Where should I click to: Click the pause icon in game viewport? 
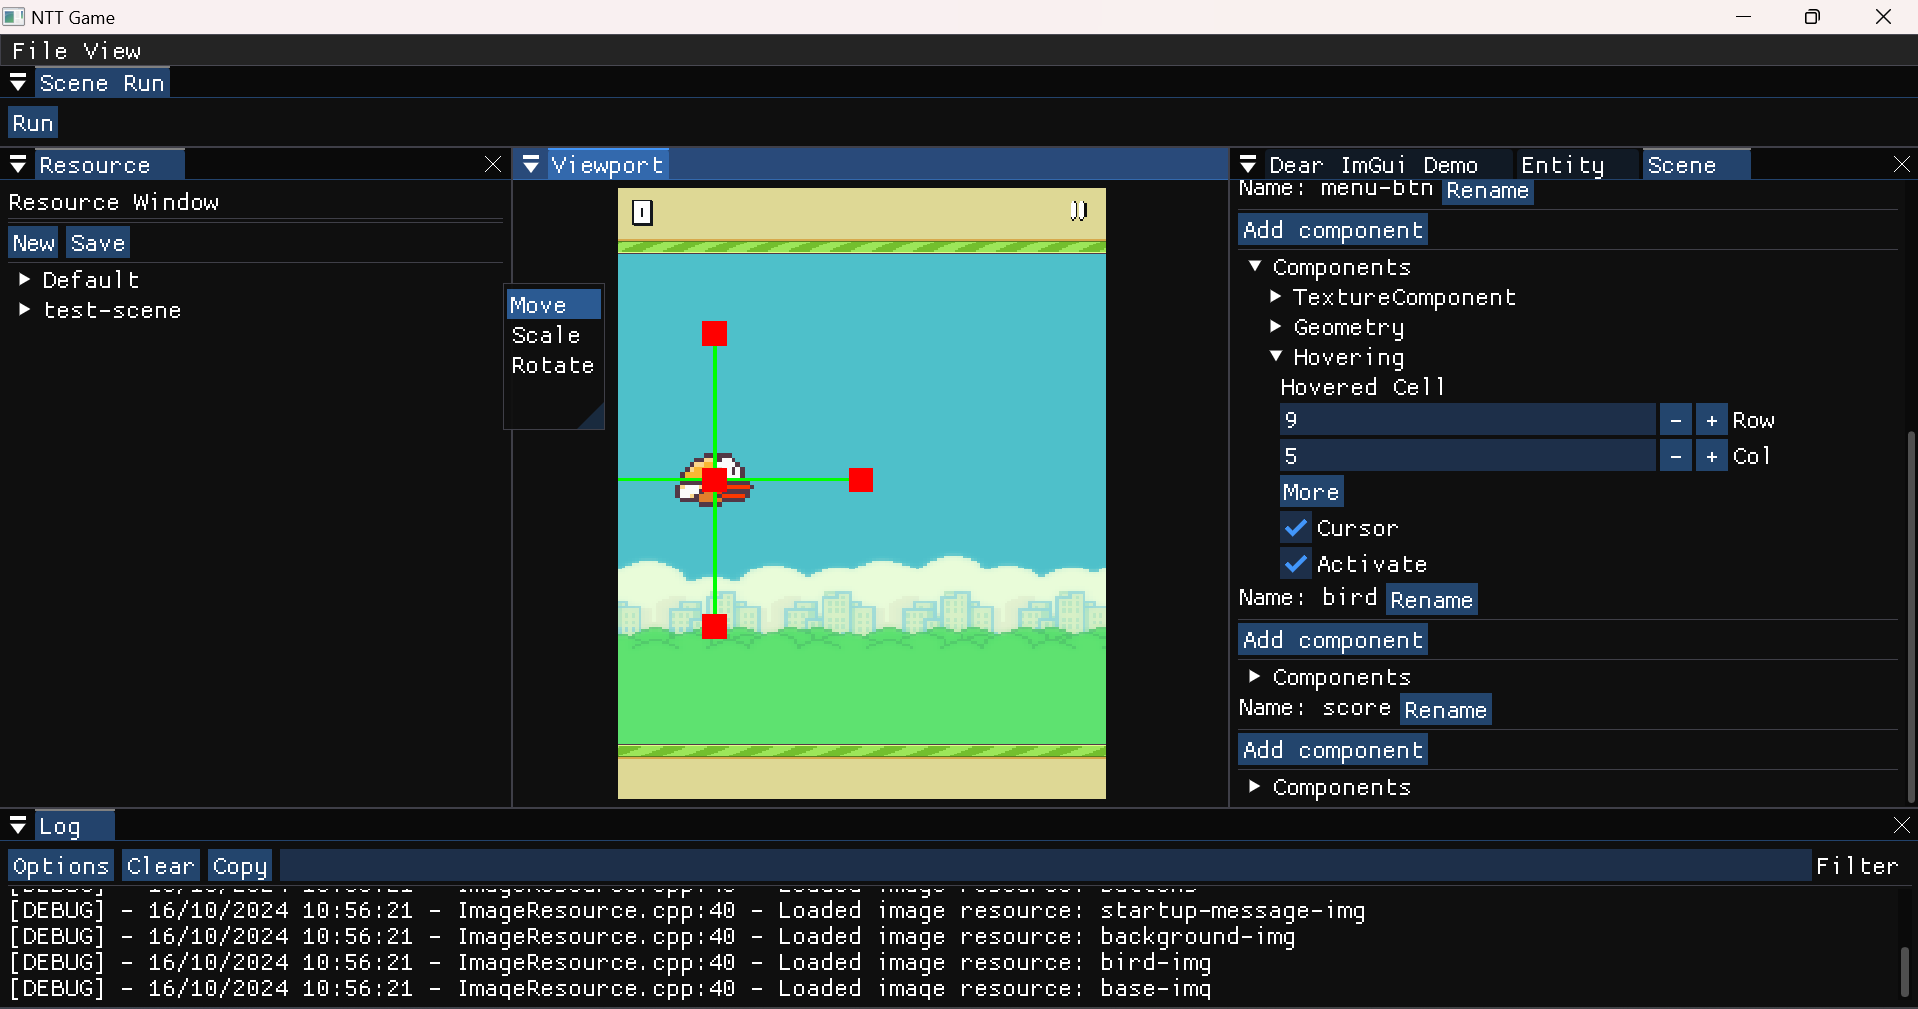pyautogui.click(x=1079, y=211)
